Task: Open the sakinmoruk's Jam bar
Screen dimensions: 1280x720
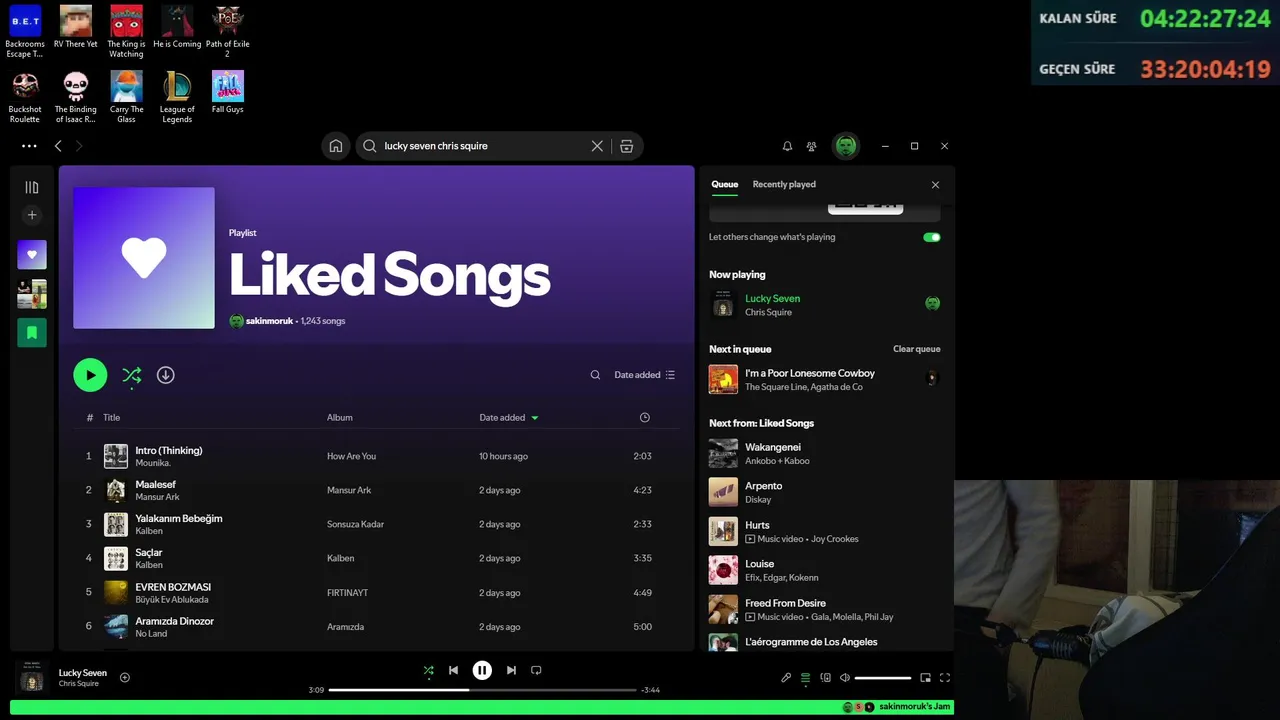Action: pos(482,707)
